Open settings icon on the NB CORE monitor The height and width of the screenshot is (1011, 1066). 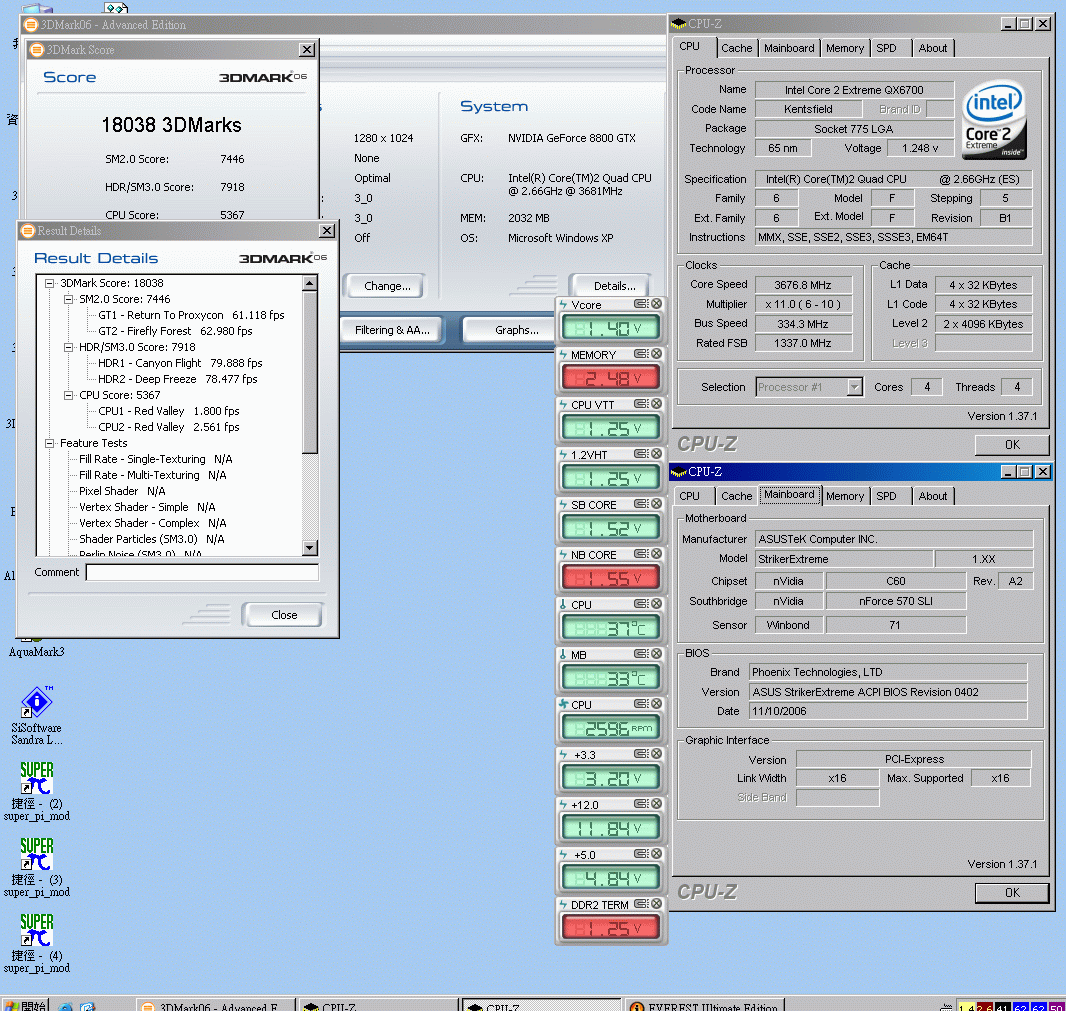point(640,554)
